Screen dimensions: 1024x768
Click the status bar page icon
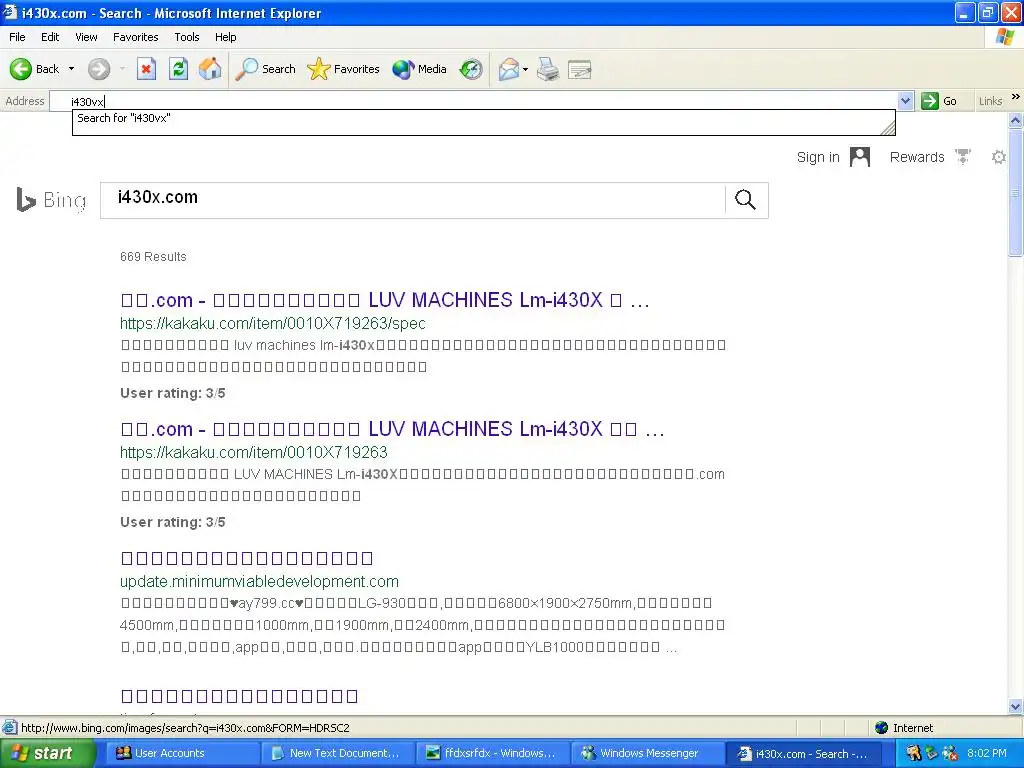tap(9, 728)
